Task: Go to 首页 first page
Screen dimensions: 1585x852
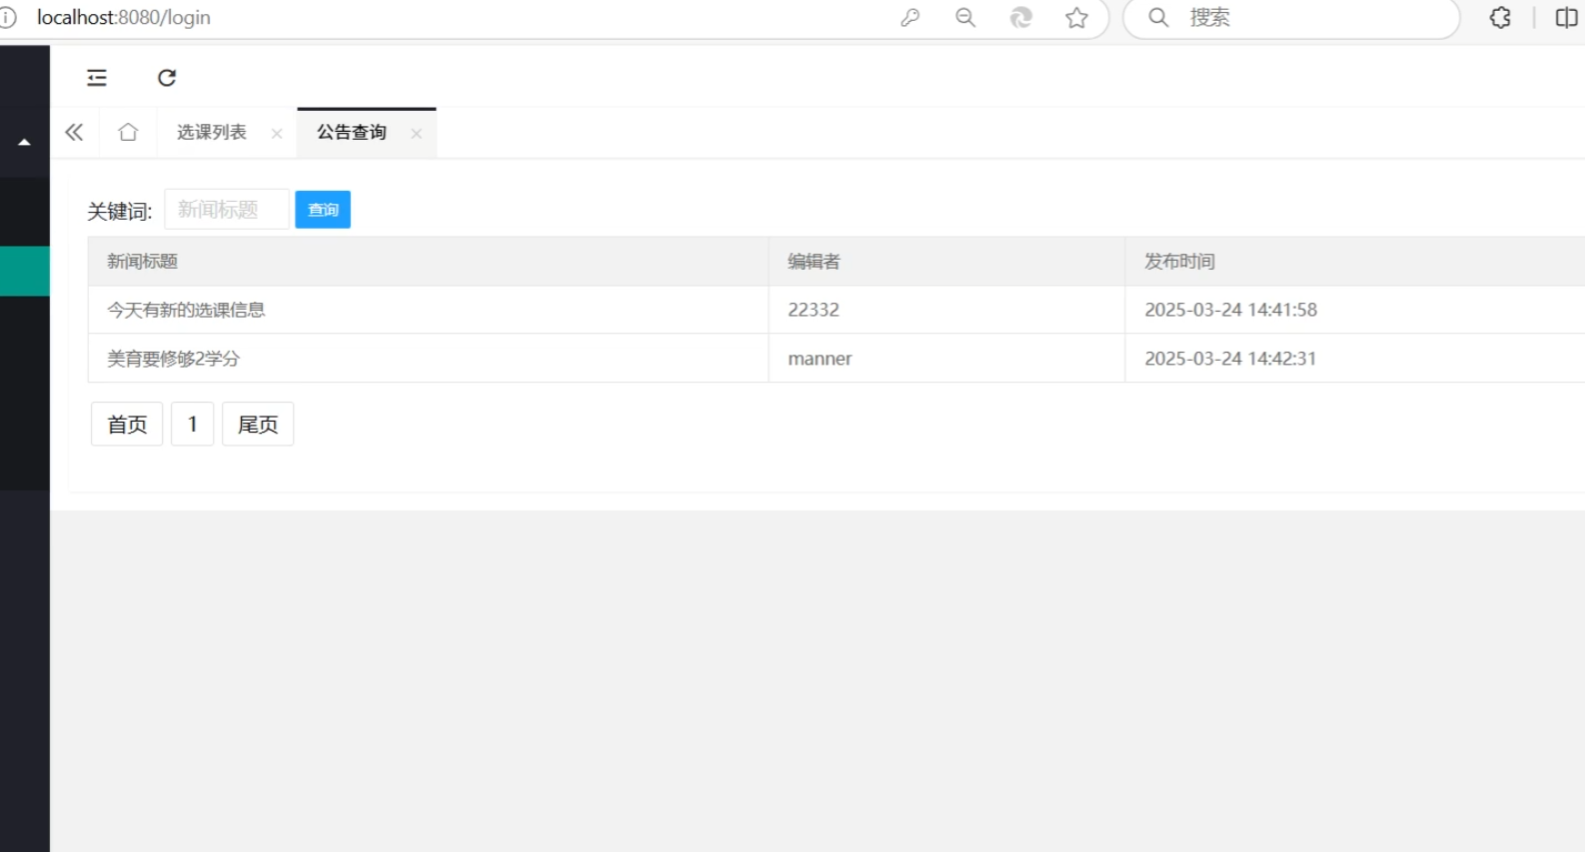Action: pyautogui.click(x=127, y=424)
